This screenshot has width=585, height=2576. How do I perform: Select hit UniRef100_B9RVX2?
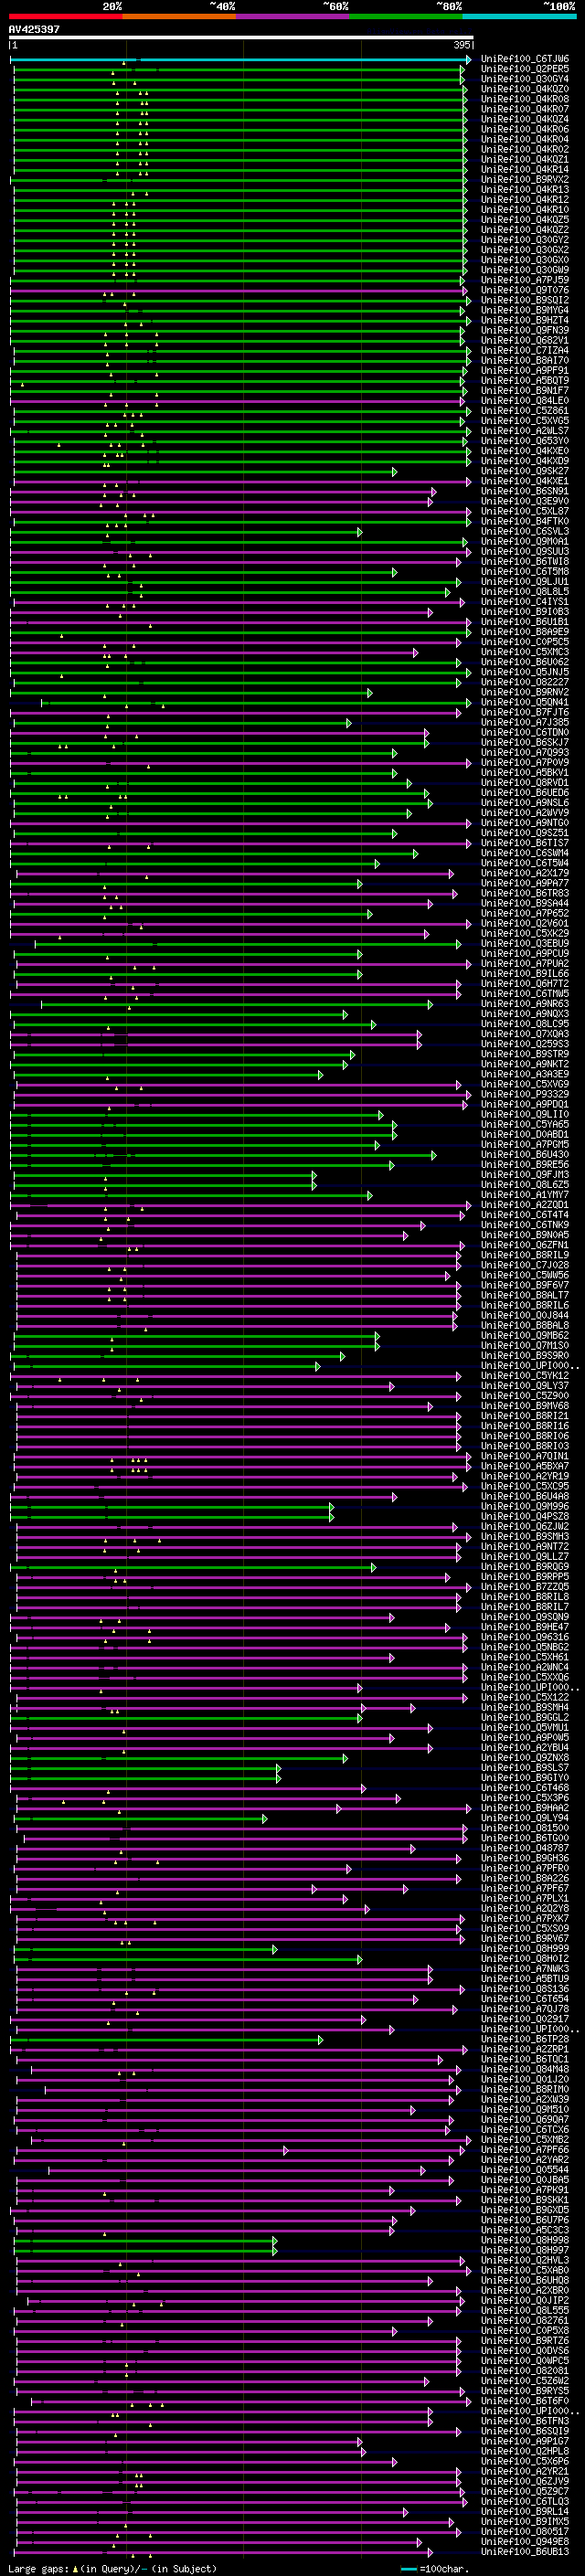coord(525,180)
